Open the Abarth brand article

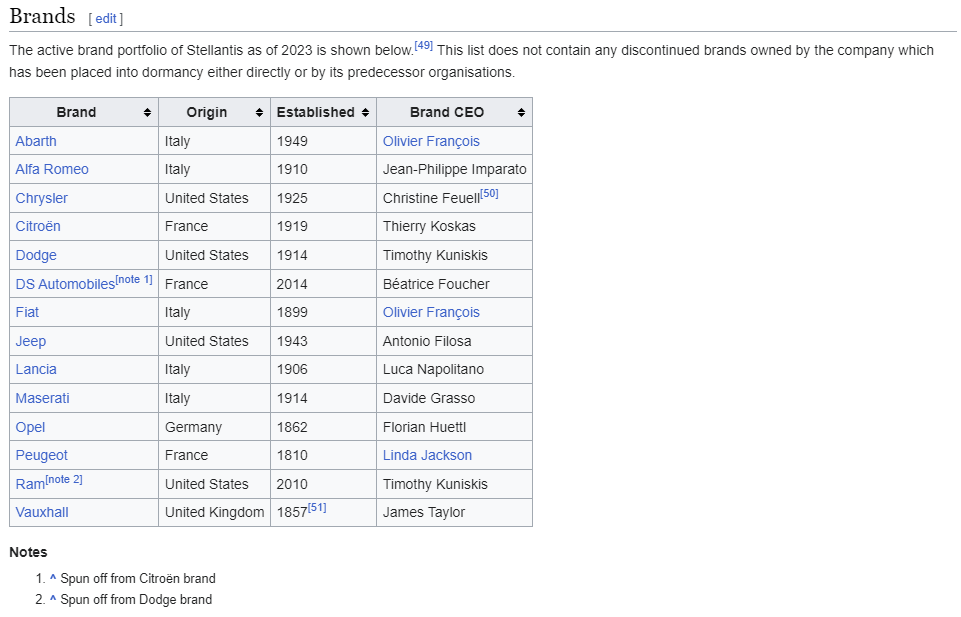point(36,141)
